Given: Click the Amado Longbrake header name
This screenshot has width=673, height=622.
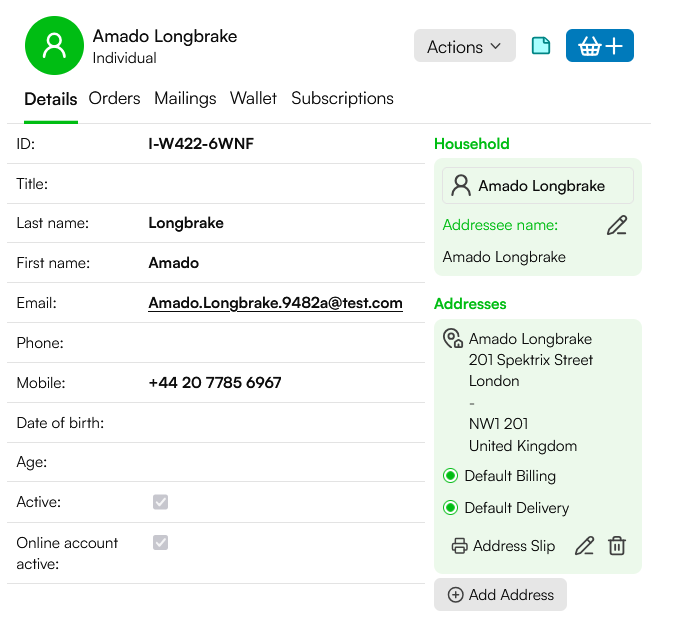Looking at the screenshot, I should [x=165, y=36].
